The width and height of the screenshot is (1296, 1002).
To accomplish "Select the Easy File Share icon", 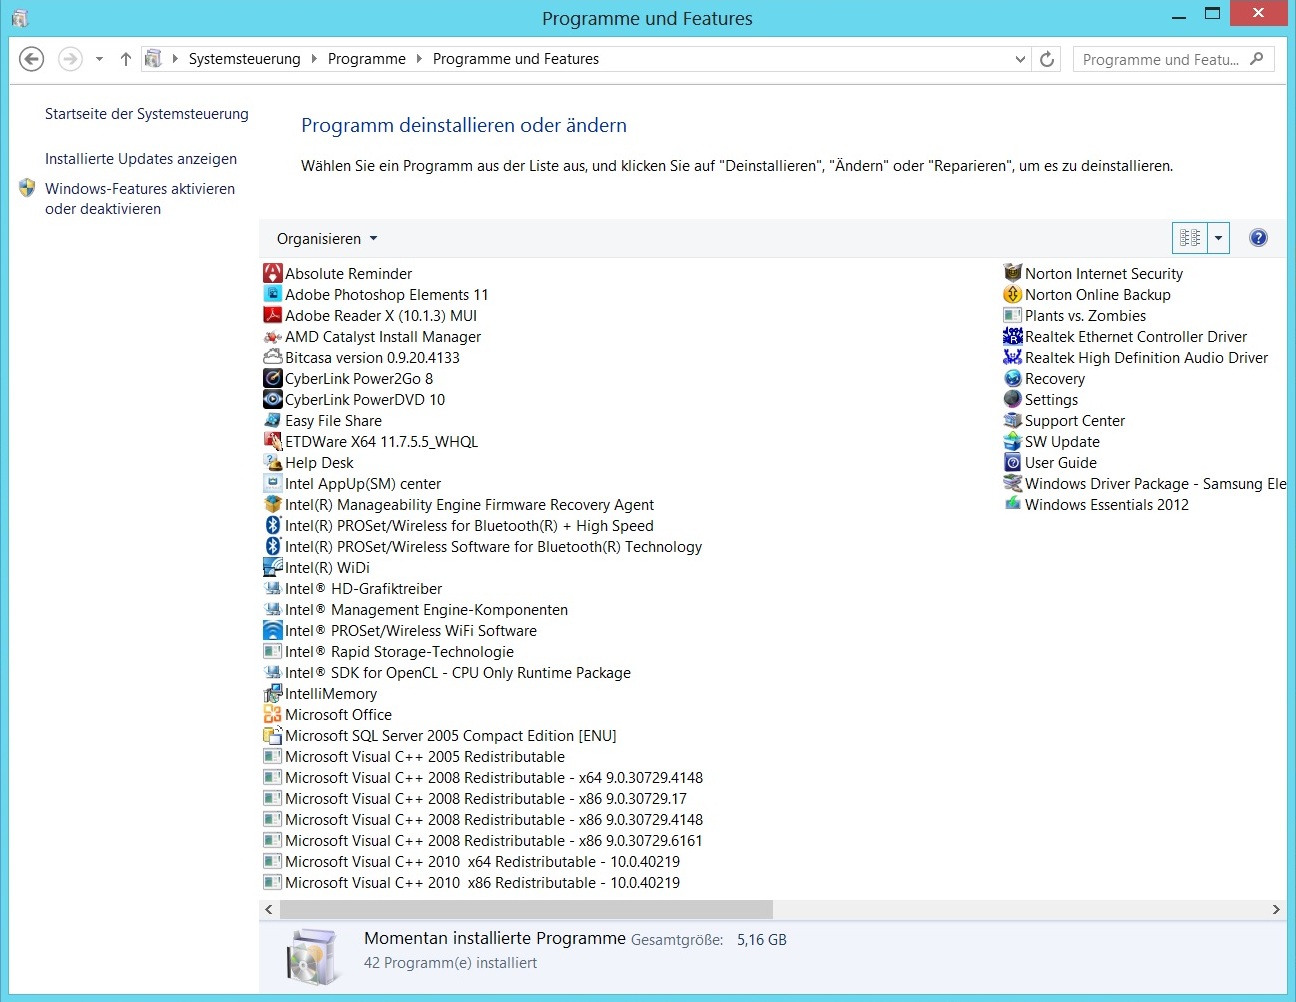I will [273, 420].
